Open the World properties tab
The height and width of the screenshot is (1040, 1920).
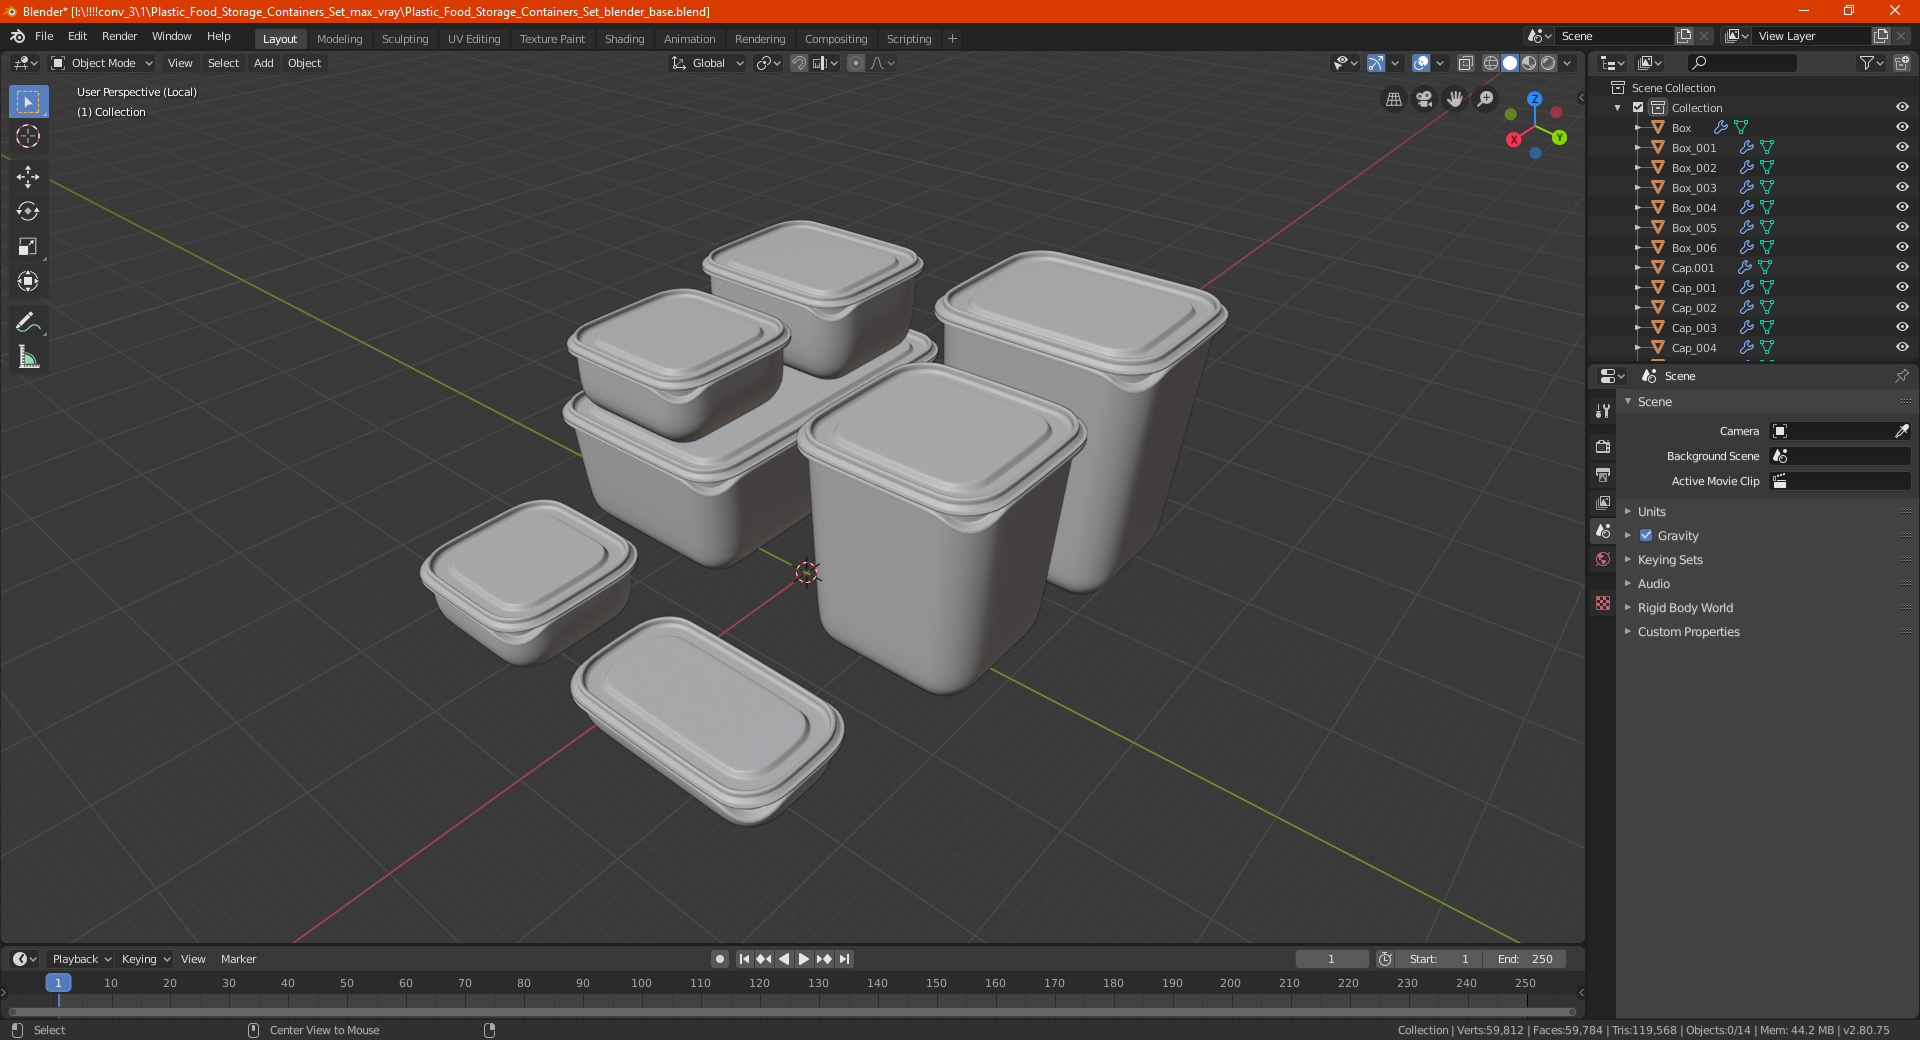click(x=1603, y=559)
